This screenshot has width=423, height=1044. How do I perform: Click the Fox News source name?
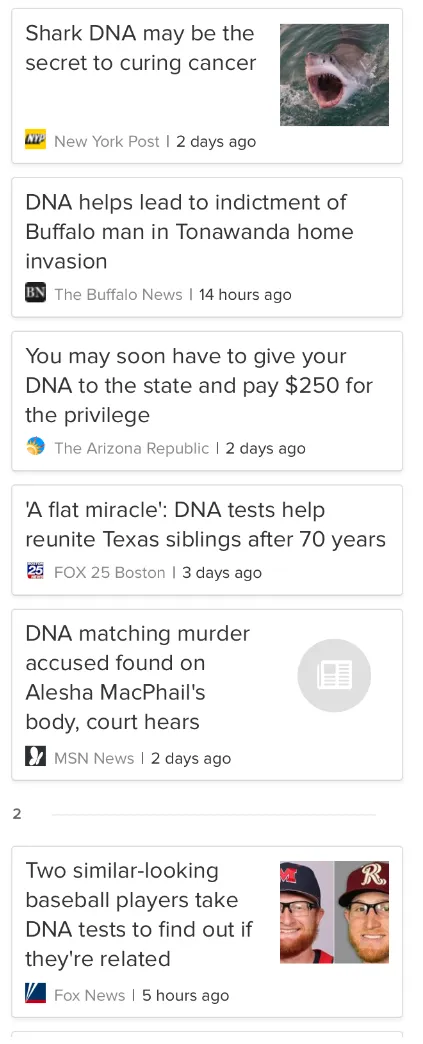click(x=89, y=995)
